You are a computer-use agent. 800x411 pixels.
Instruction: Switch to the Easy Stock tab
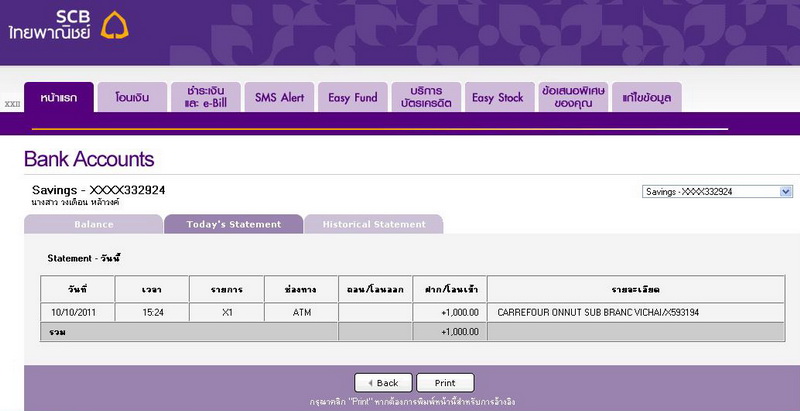pos(497,98)
